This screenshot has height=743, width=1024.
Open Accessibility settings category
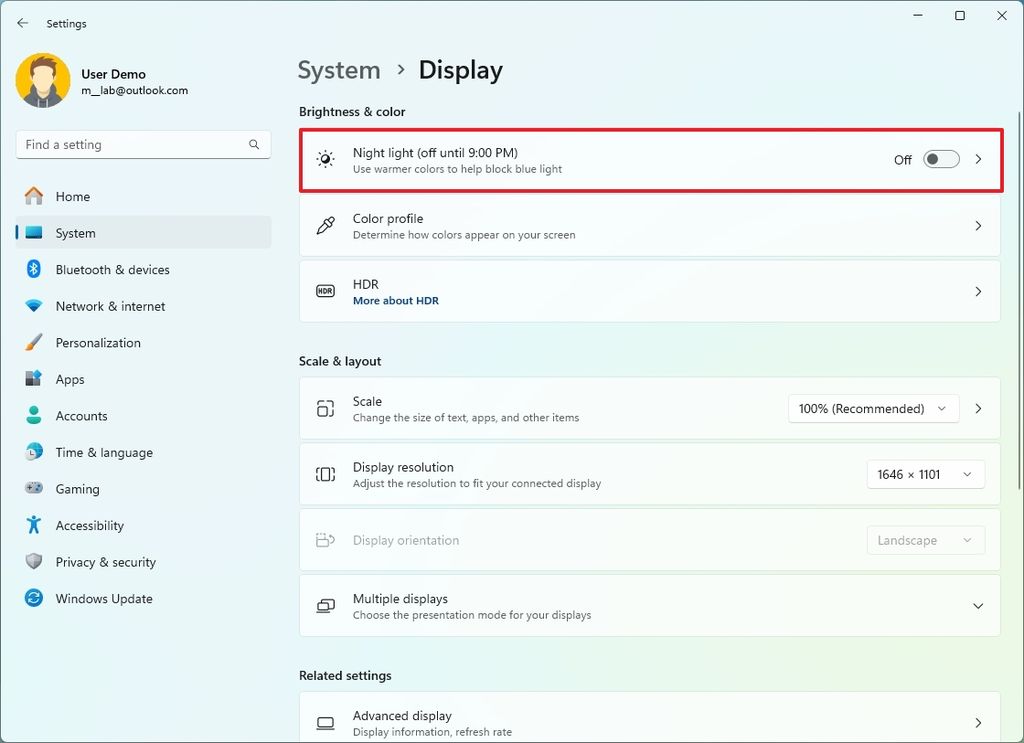(143, 526)
